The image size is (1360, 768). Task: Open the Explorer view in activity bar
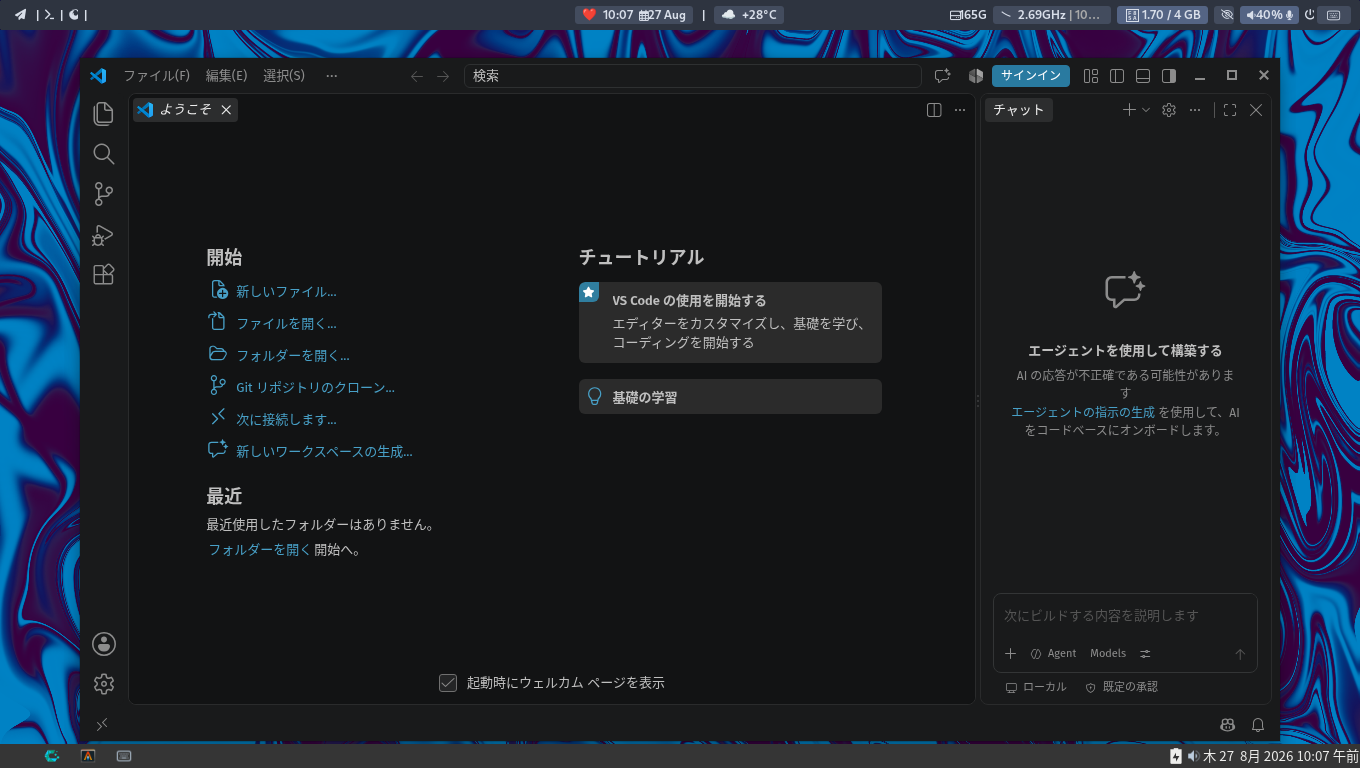click(x=104, y=114)
